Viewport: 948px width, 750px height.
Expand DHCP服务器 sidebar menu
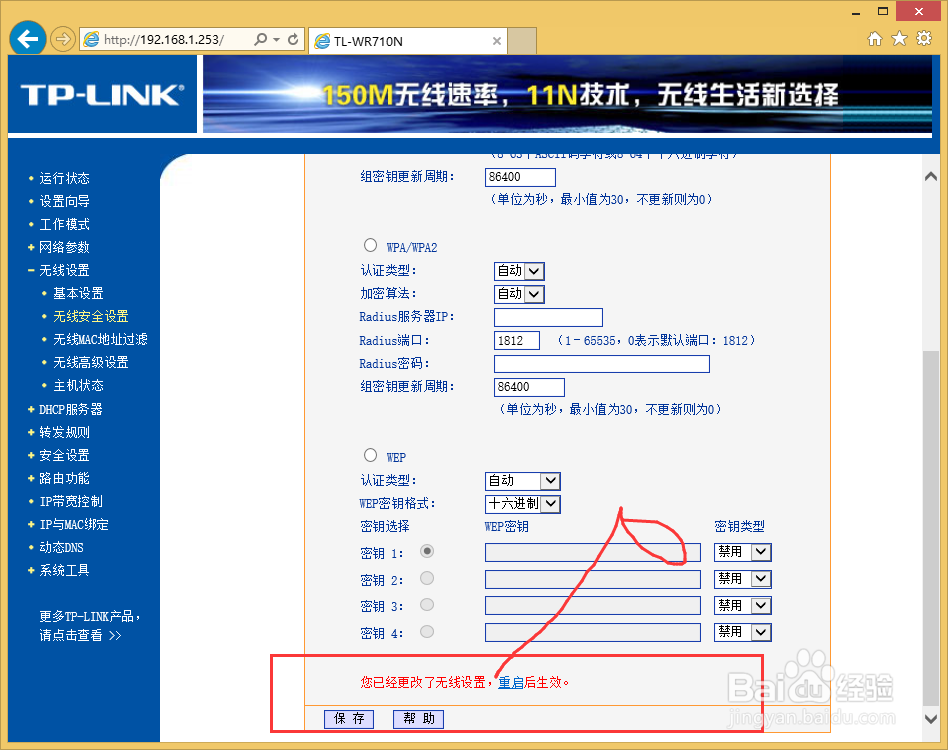71,409
